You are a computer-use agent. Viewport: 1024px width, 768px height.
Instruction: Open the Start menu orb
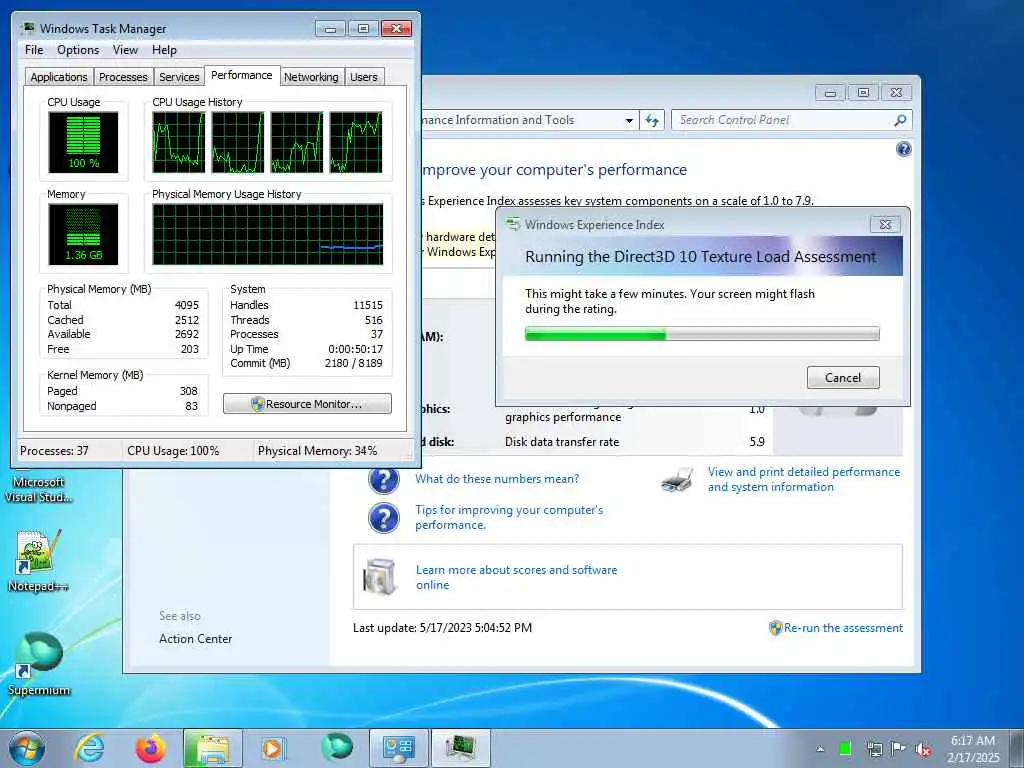coord(27,748)
